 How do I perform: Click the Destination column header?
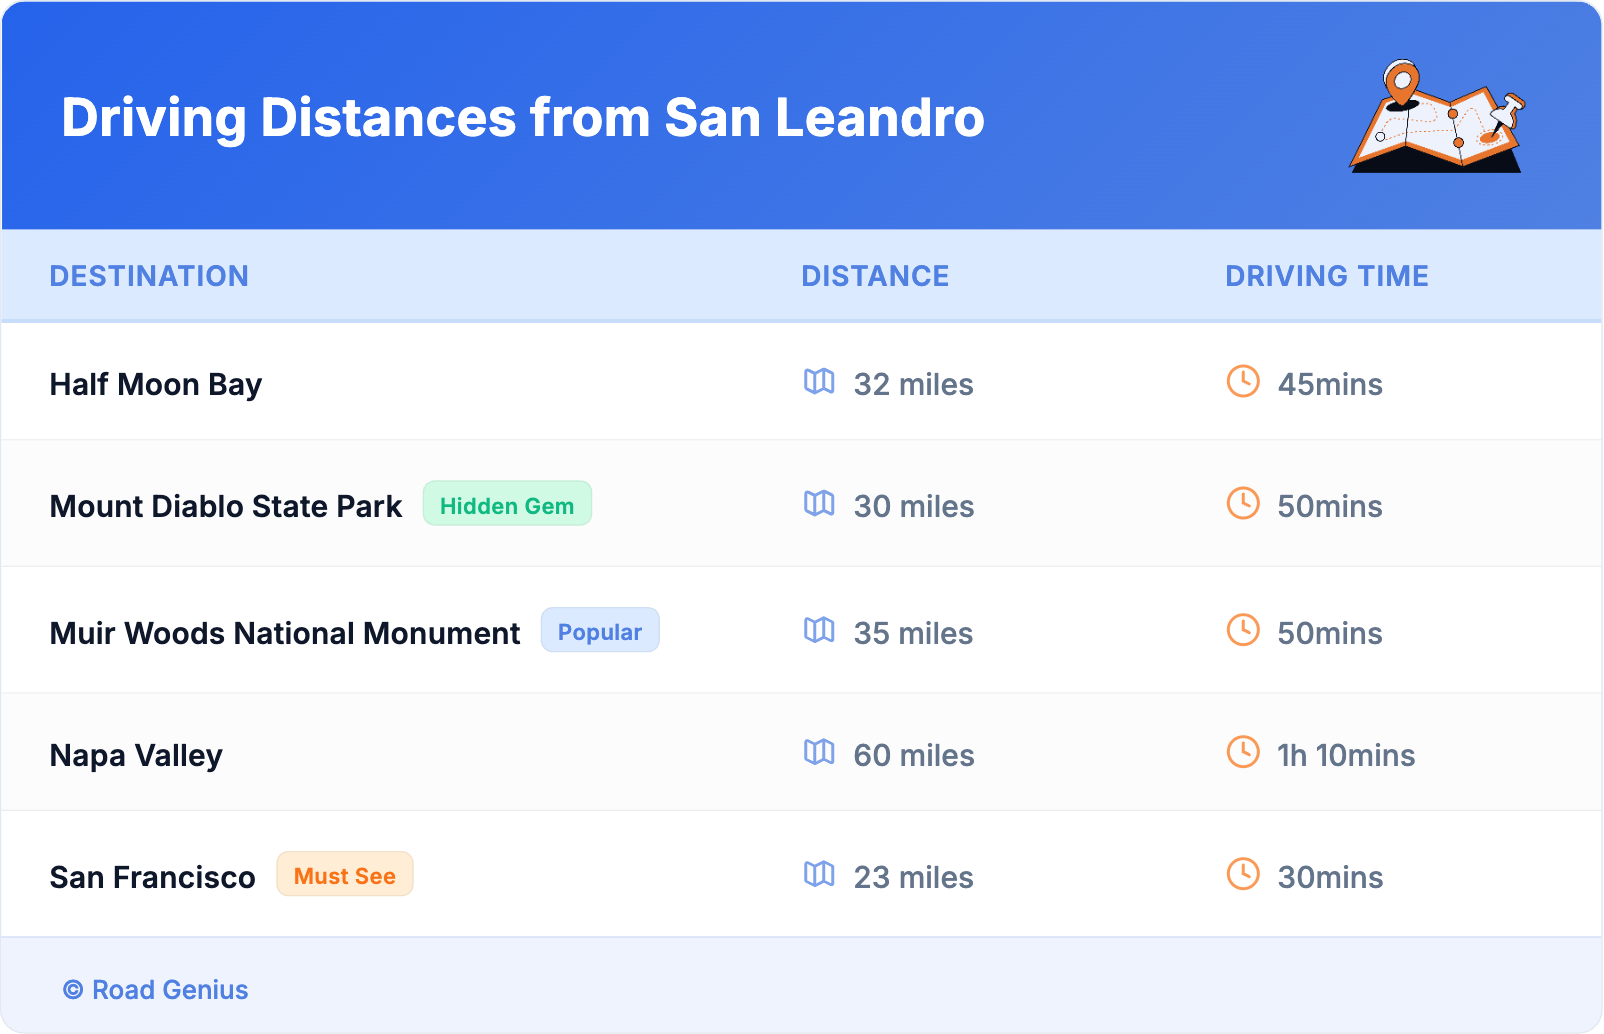pos(149,276)
